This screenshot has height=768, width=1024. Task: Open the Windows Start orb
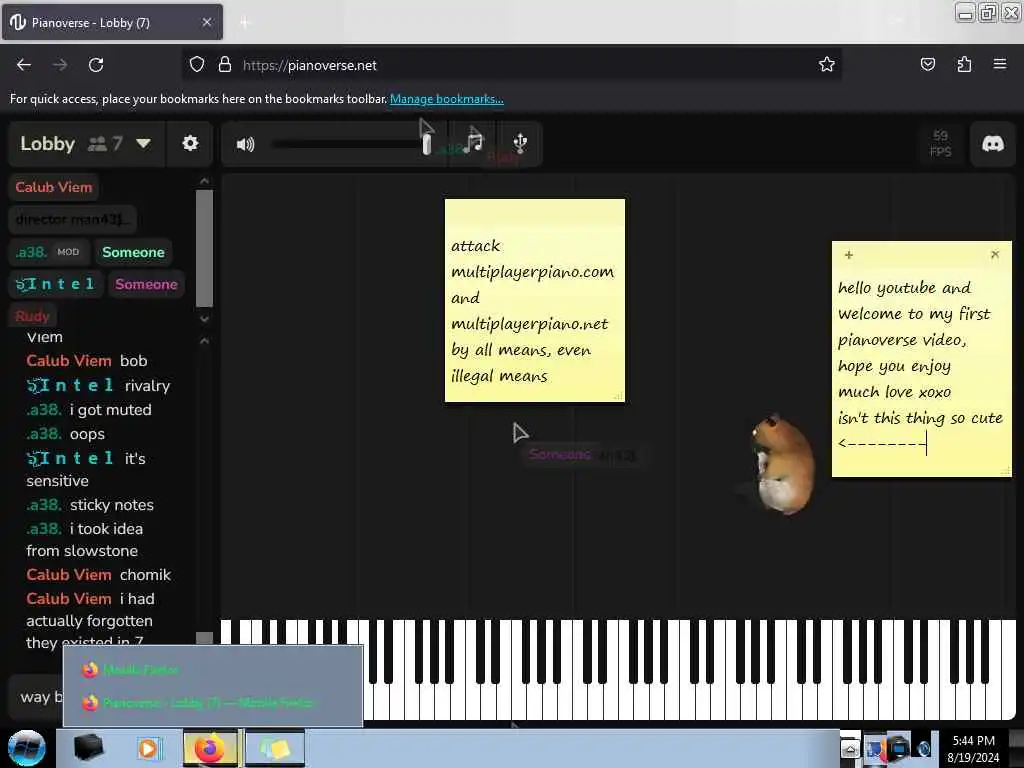27,748
